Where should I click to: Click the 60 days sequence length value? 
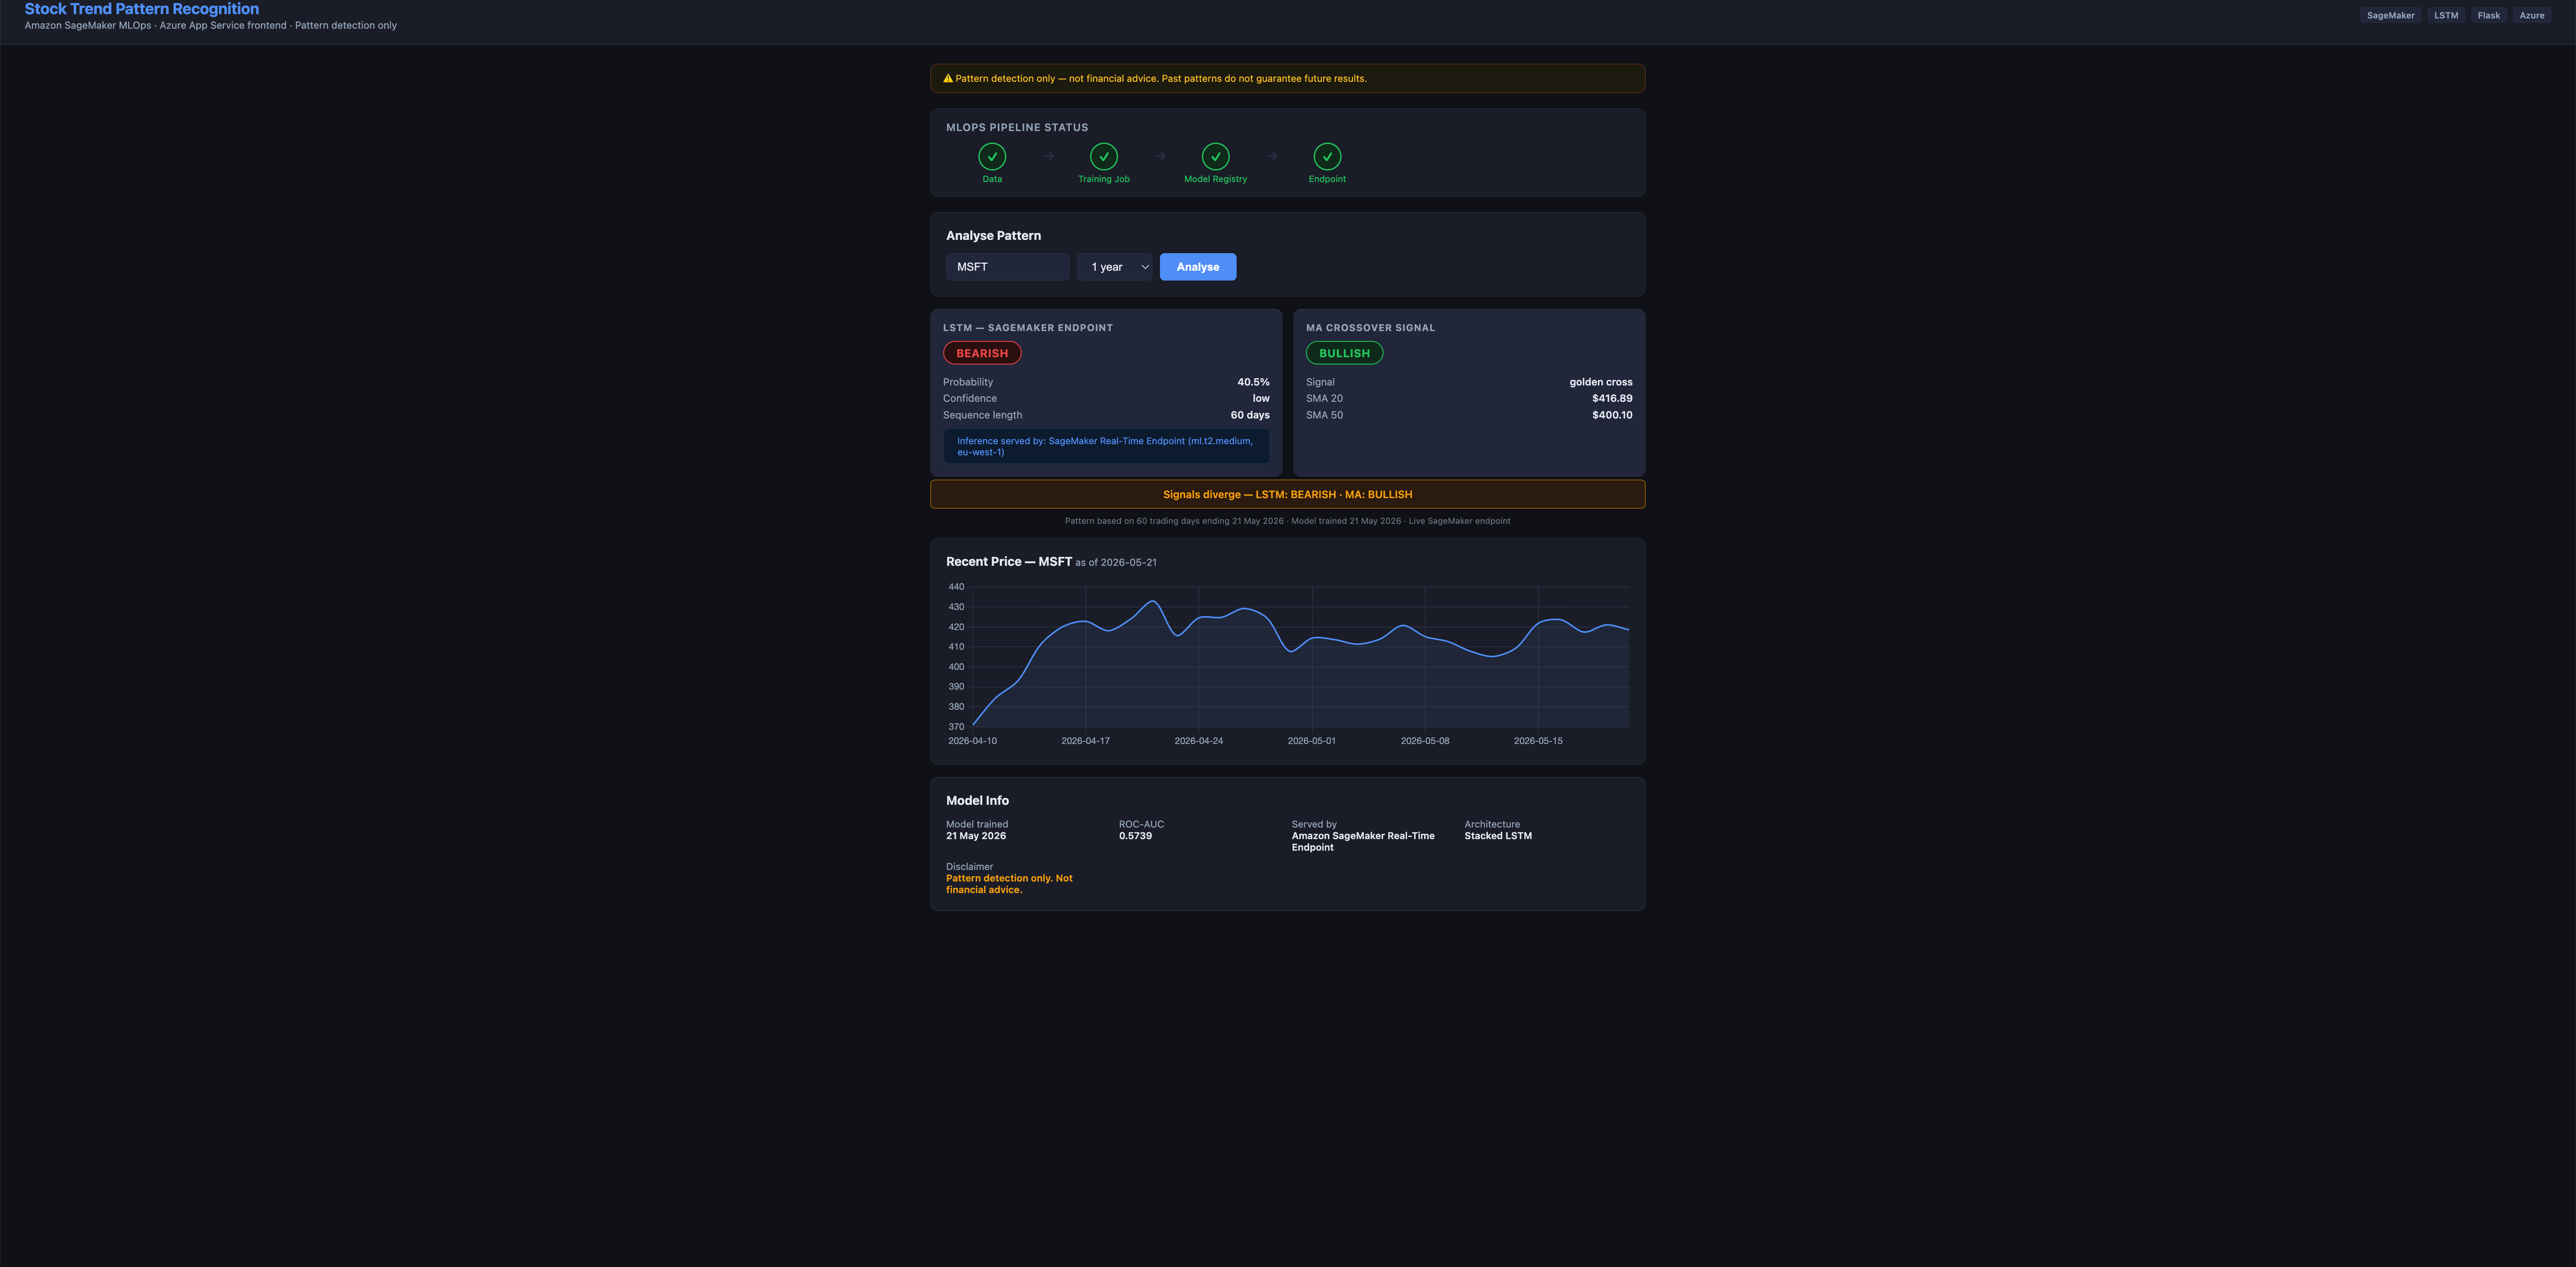point(1249,415)
